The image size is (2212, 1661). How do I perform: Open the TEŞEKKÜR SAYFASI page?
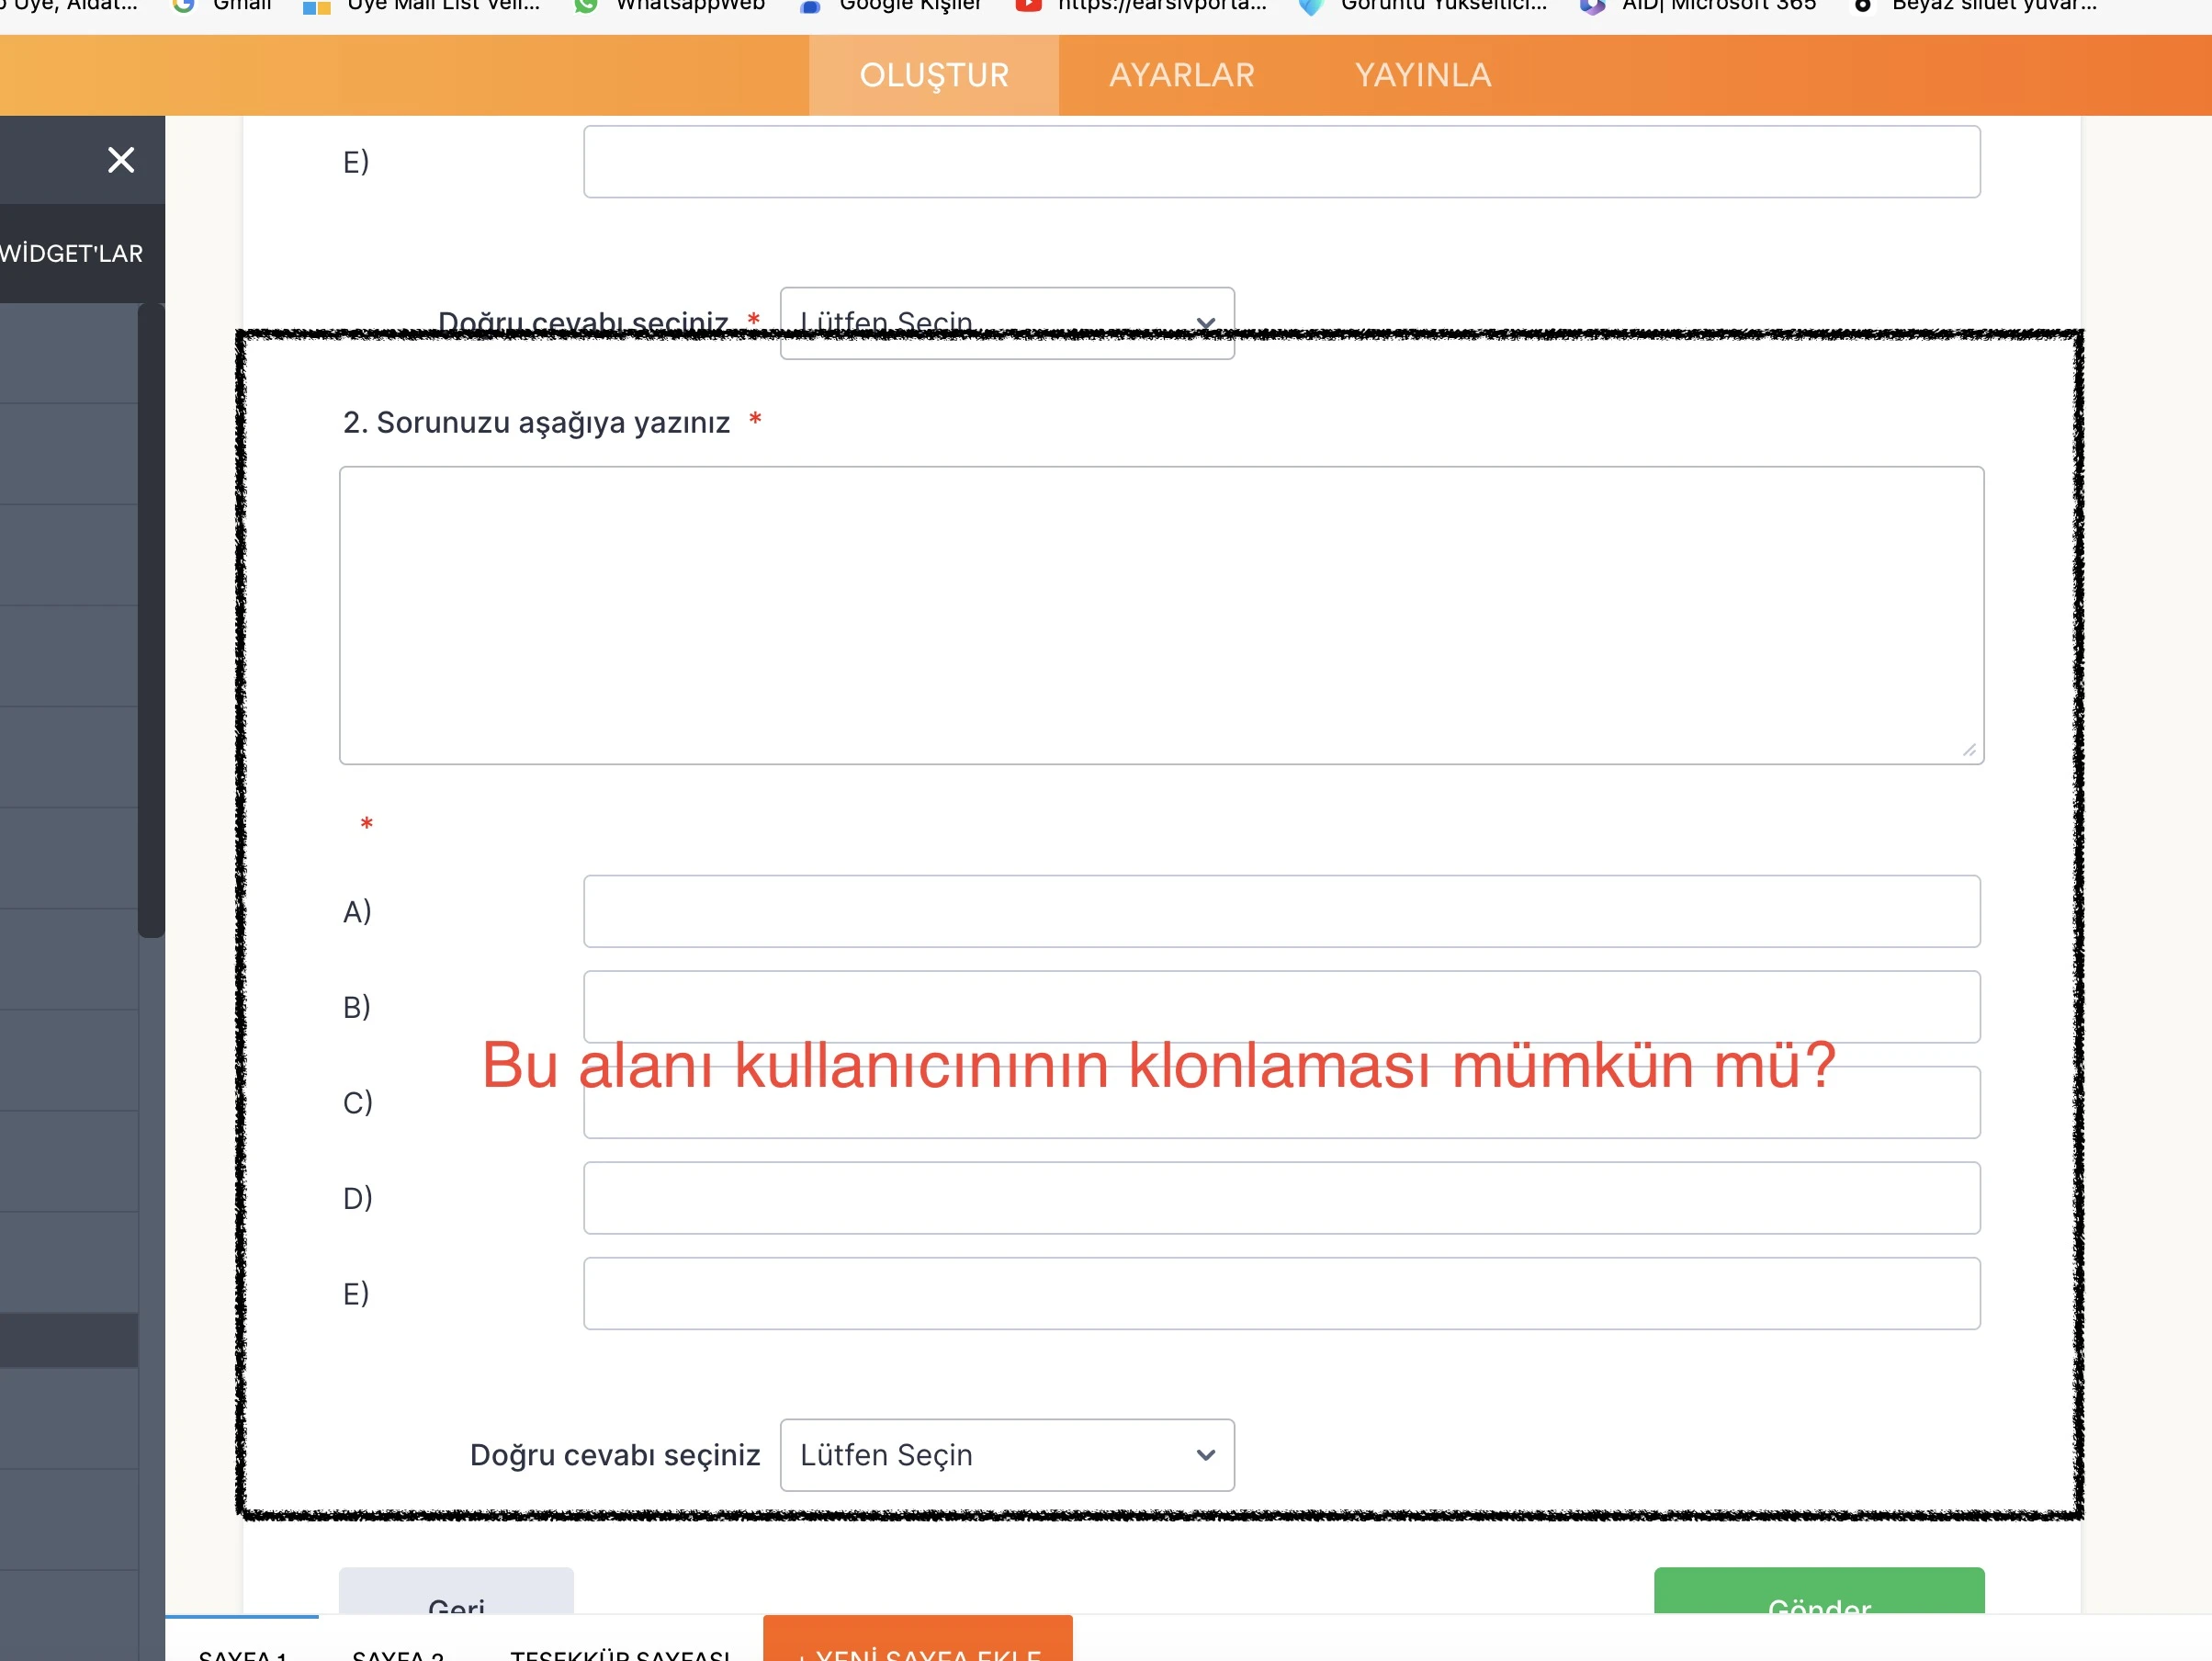coord(622,1652)
